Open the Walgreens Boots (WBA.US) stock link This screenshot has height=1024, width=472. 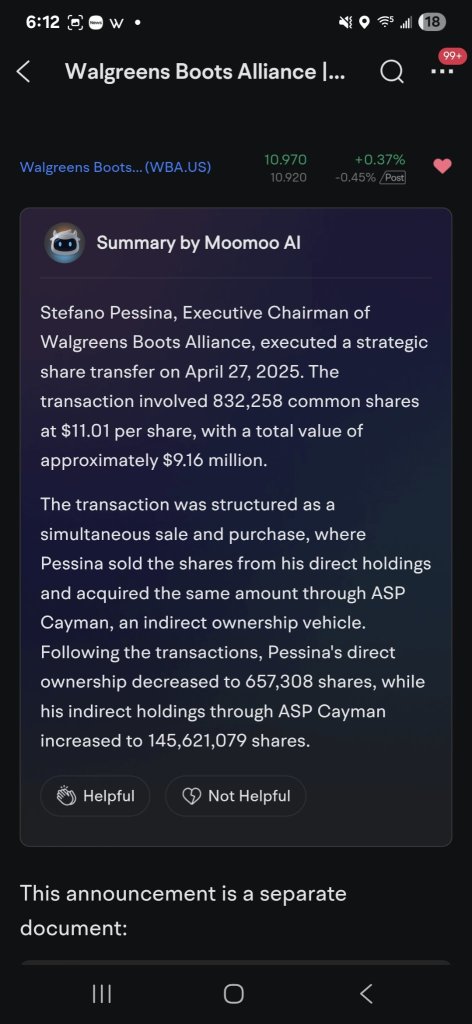click(116, 167)
